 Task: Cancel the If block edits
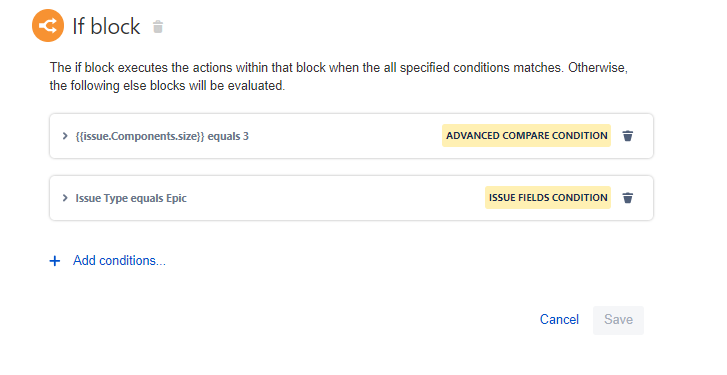559,319
